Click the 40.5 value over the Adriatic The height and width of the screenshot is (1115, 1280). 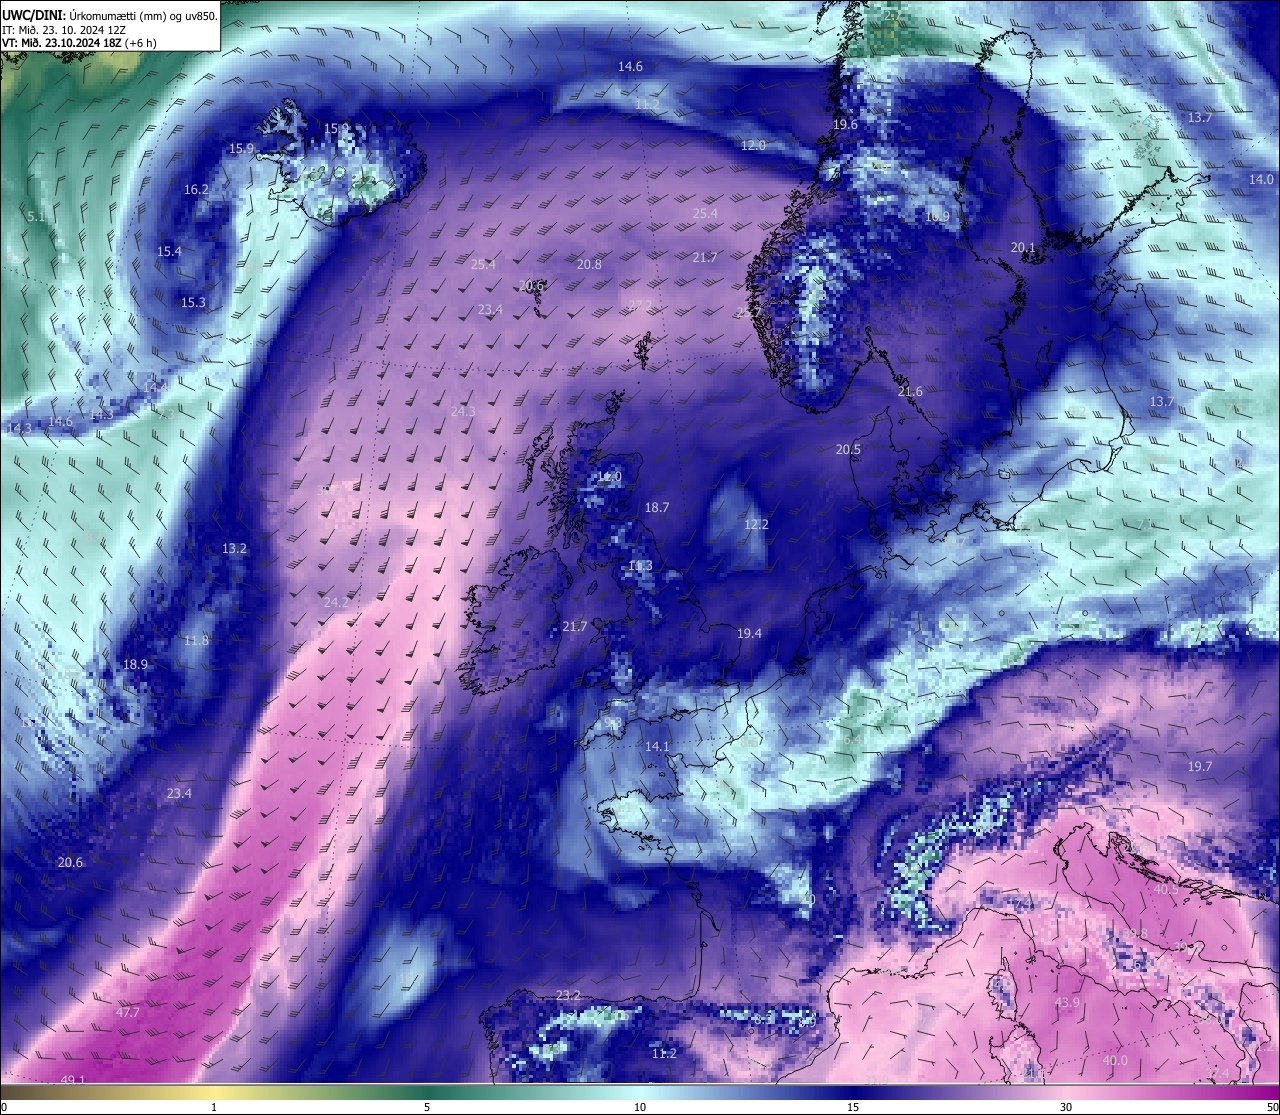1166,888
